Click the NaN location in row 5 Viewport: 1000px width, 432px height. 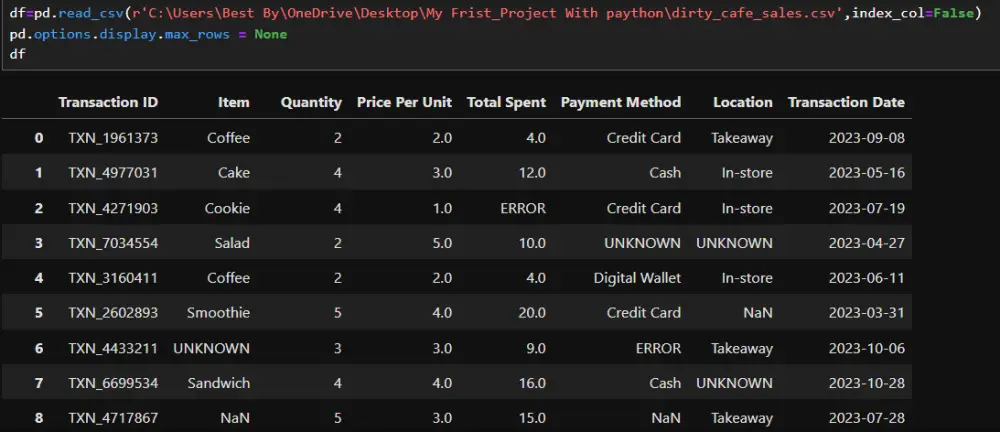pyautogui.click(x=758, y=313)
